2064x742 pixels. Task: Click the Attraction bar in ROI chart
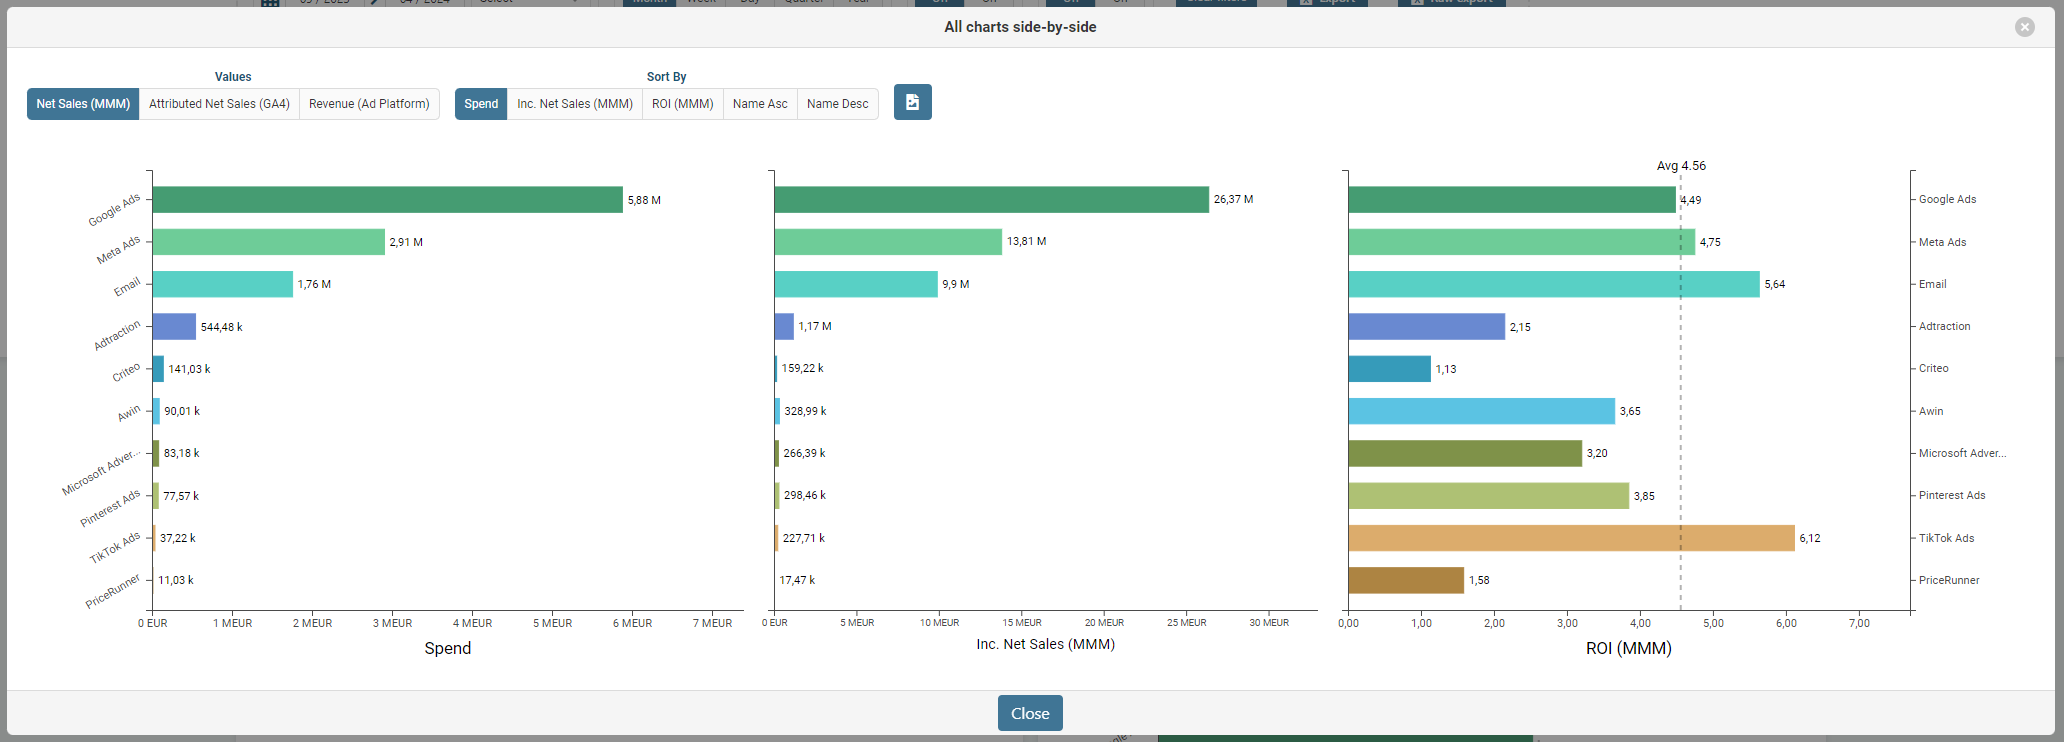(1426, 327)
